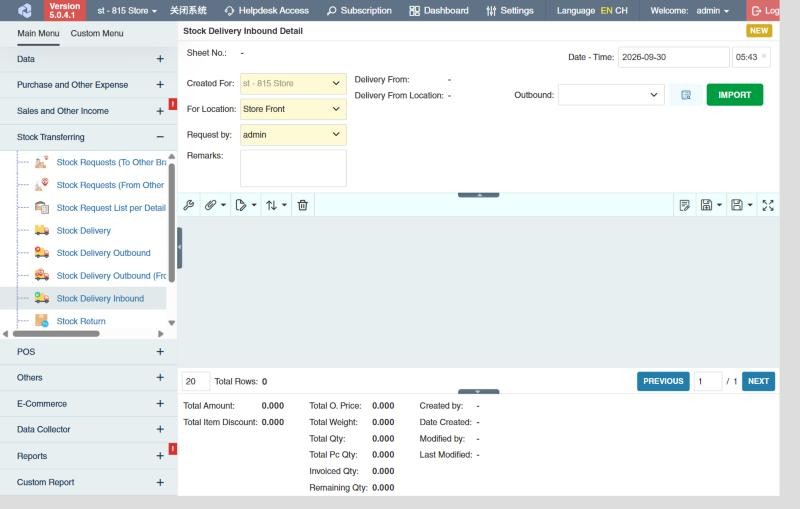Viewport: 800px width, 509px height.
Task: Collapse the header panel using top handle
Action: 479,195
